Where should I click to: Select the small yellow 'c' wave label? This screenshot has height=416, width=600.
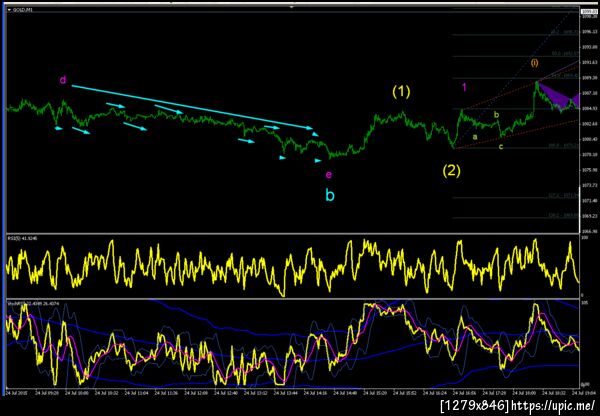(x=501, y=147)
